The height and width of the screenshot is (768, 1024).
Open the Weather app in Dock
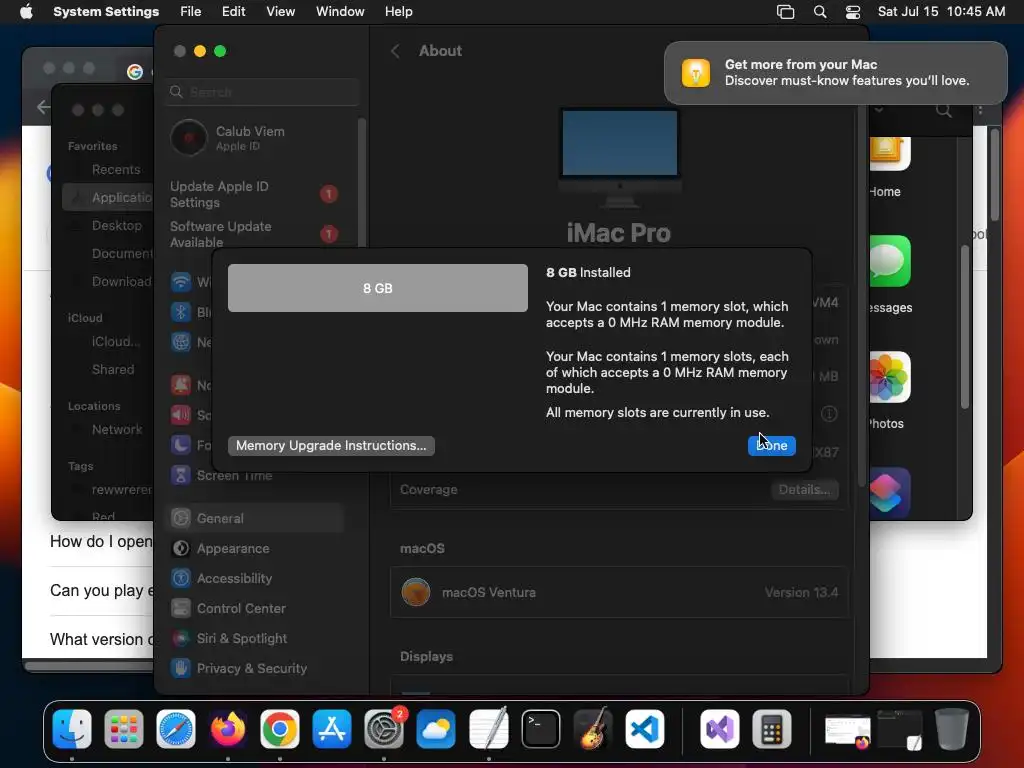point(436,729)
